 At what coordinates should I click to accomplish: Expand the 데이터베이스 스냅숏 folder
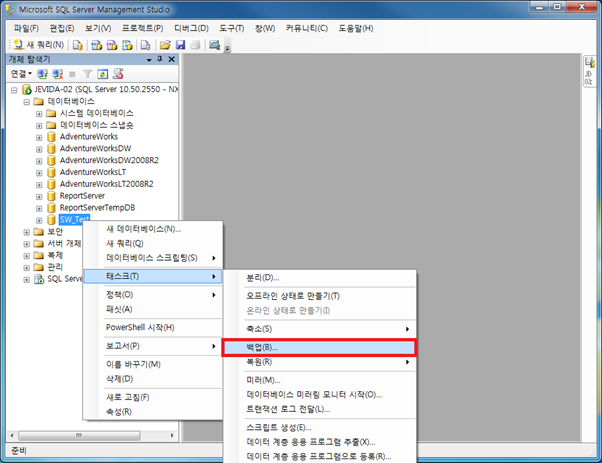39,126
